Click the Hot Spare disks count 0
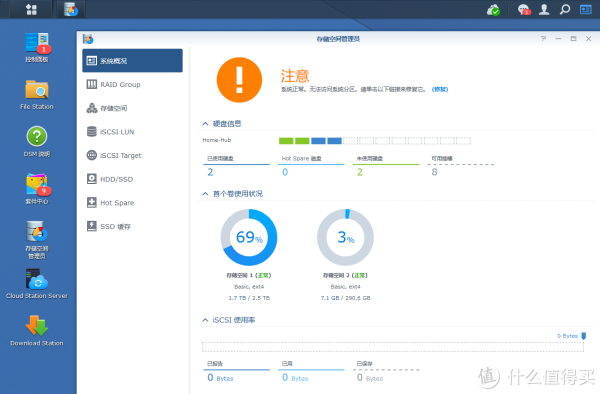 [285, 172]
